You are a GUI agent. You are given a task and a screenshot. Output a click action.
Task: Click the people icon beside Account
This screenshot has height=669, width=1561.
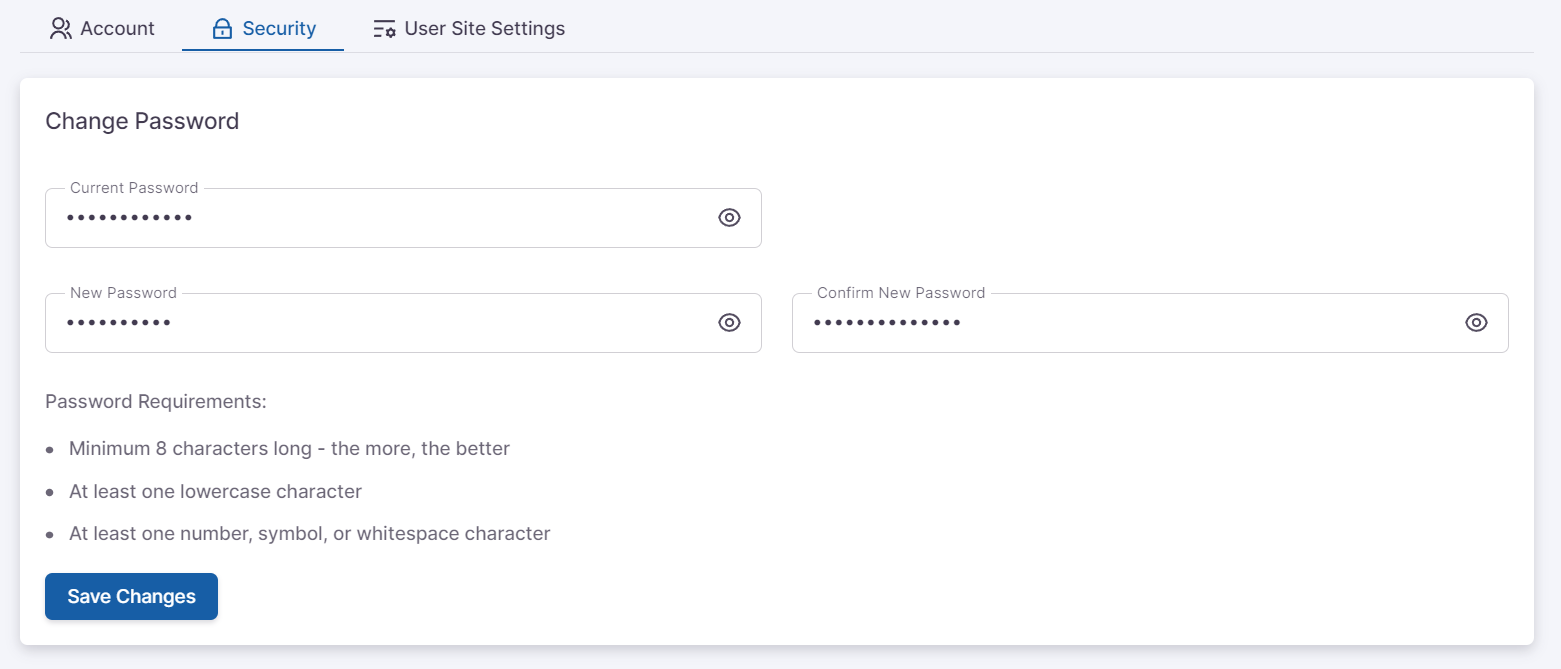[61, 29]
